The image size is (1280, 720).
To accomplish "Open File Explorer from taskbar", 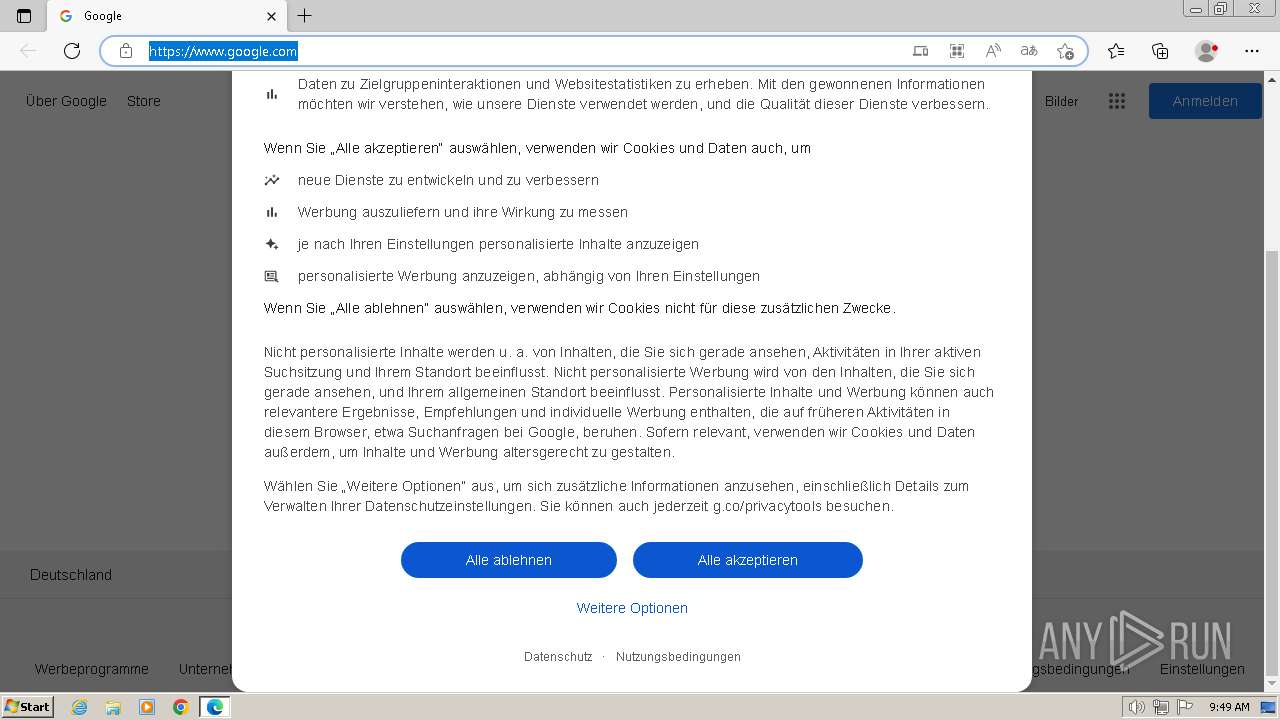I will pyautogui.click(x=113, y=707).
